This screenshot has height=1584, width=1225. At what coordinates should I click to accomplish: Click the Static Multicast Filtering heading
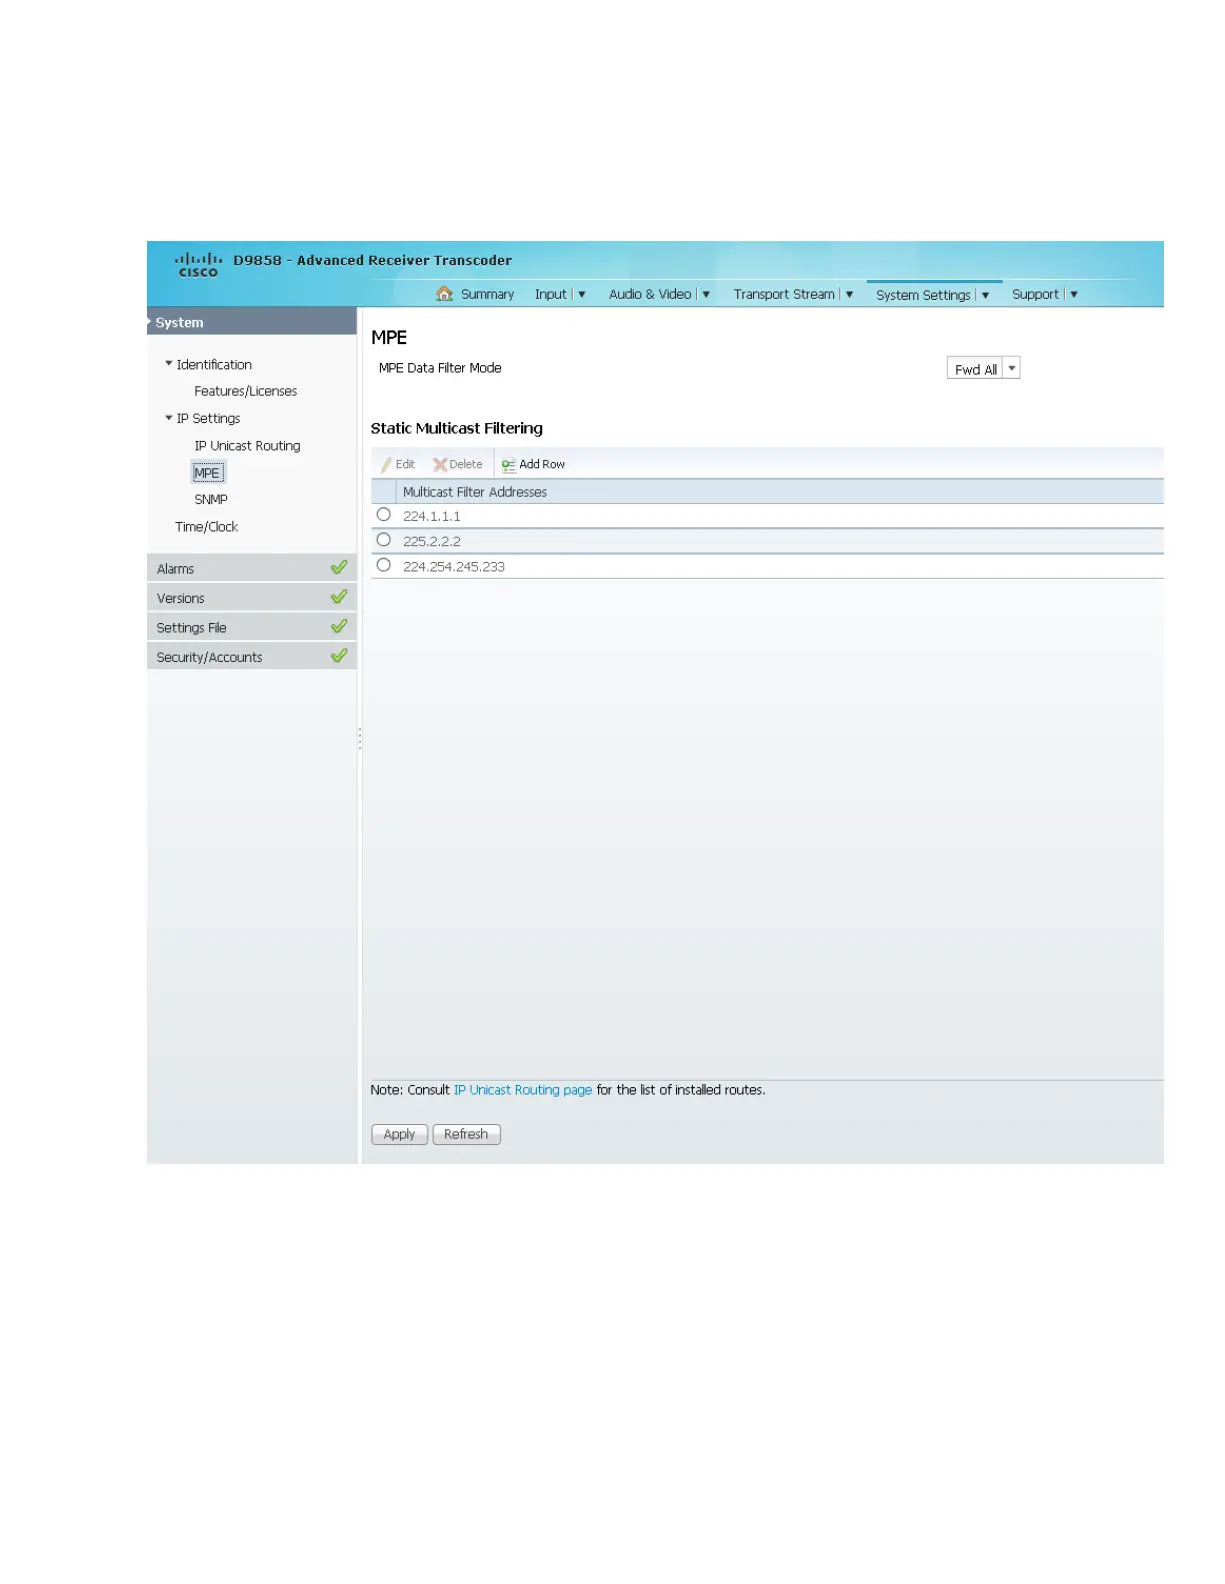pyautogui.click(x=457, y=428)
